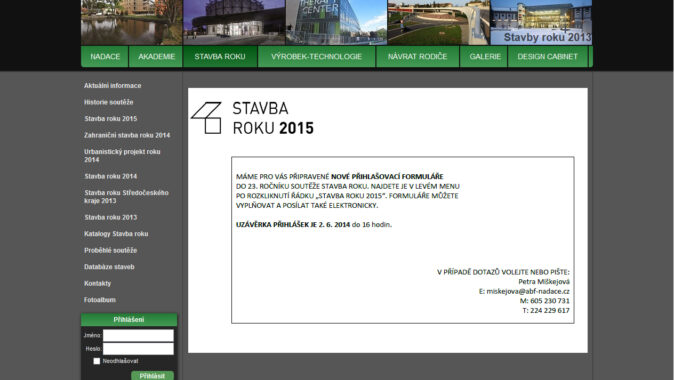Switch to the GALERIE section

[x=485, y=57]
